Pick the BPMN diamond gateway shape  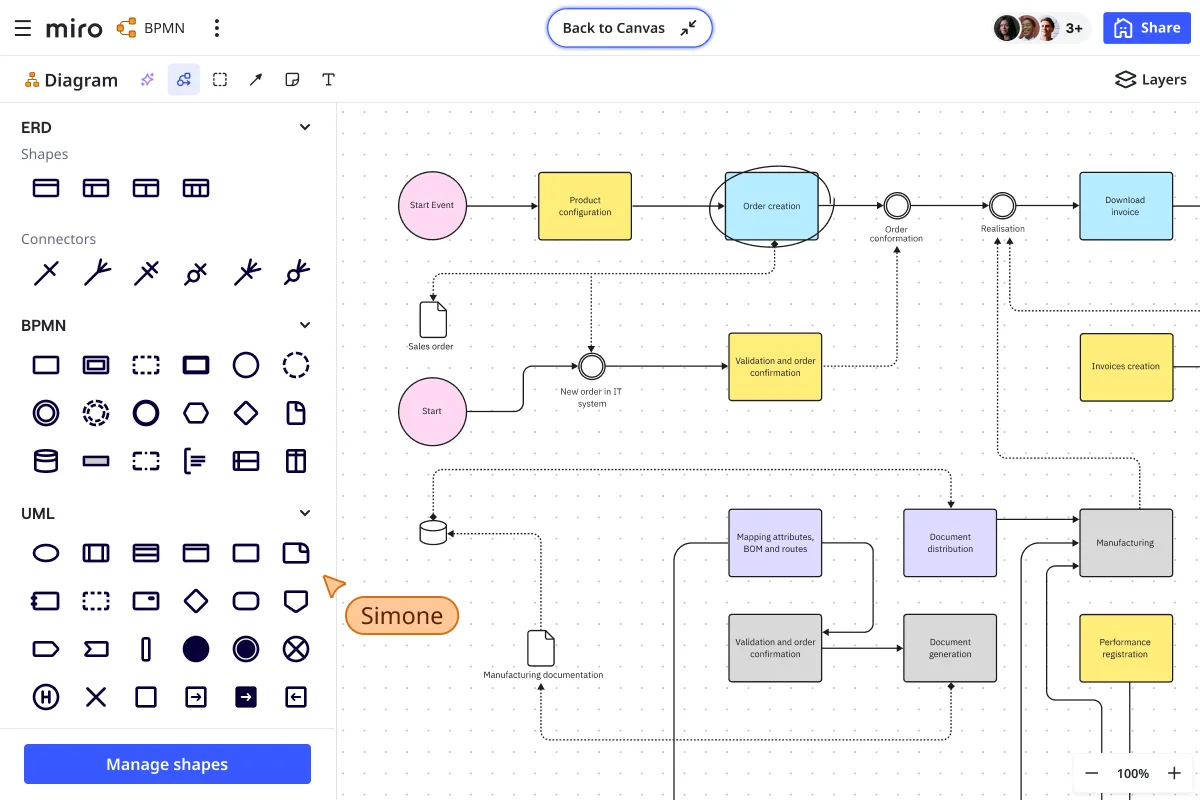(246, 413)
